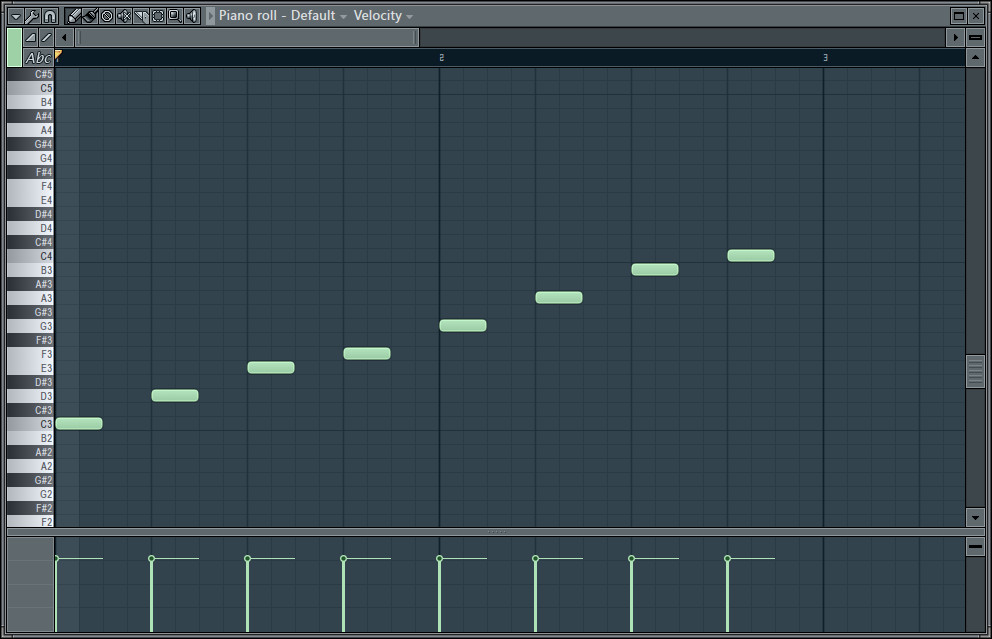Click the horizontal scroll right arrow

(955, 37)
